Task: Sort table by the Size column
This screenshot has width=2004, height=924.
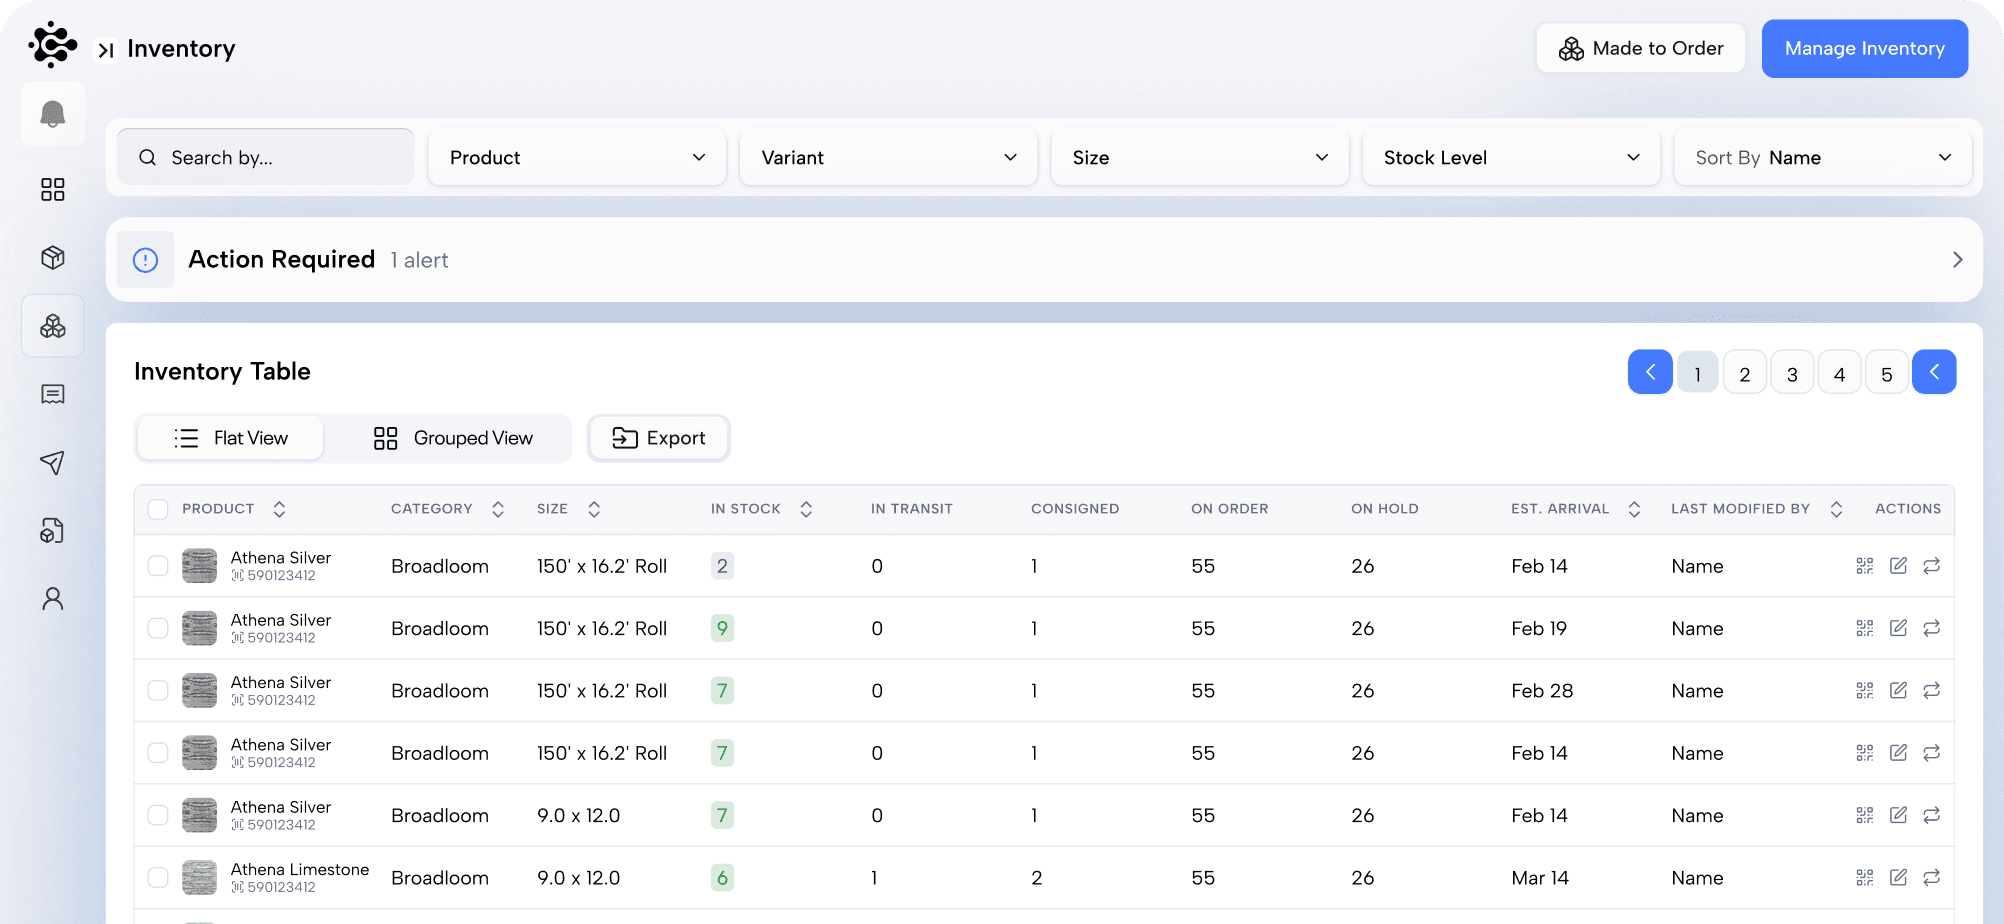Action: click(x=594, y=509)
